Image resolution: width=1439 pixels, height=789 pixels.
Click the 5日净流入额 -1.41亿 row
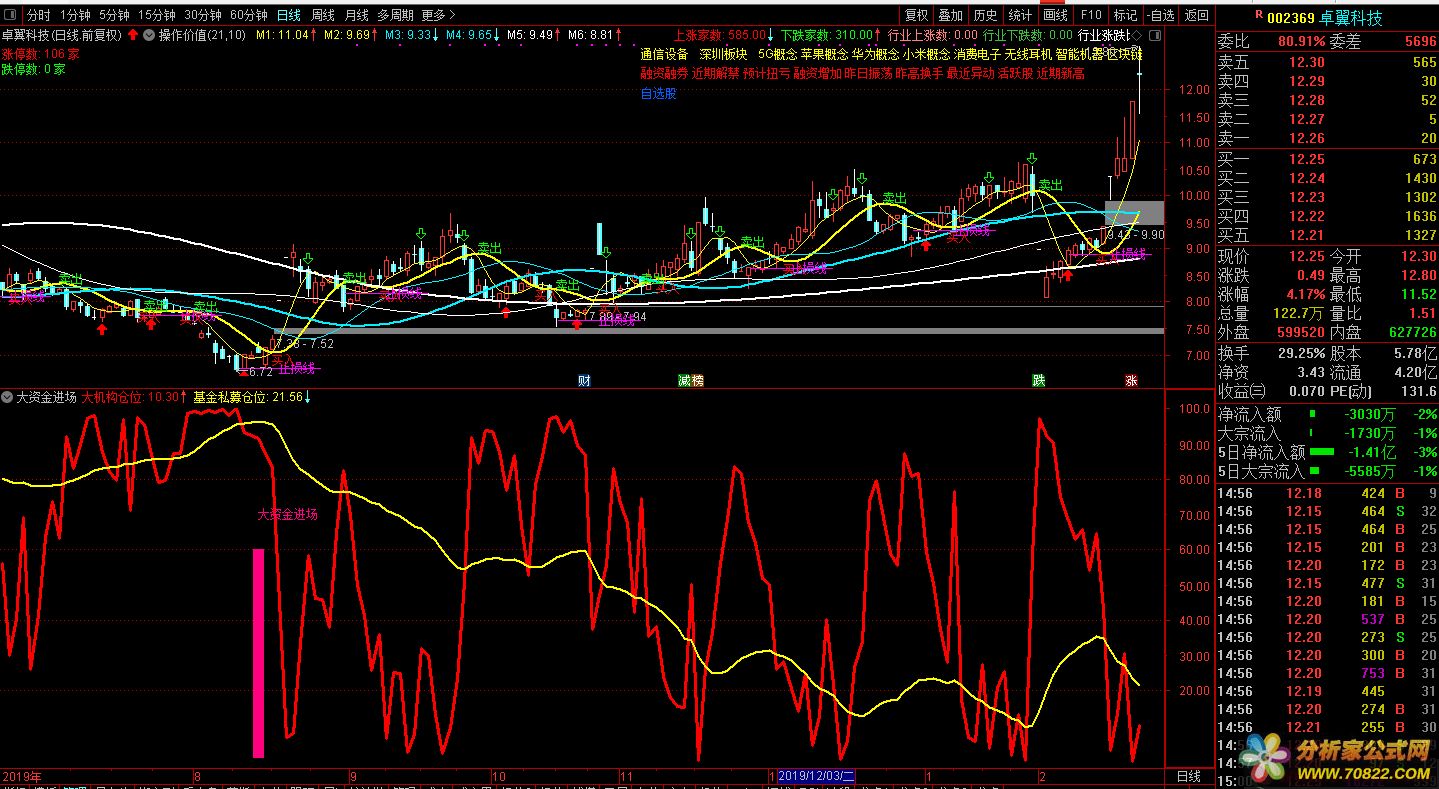[1327, 452]
